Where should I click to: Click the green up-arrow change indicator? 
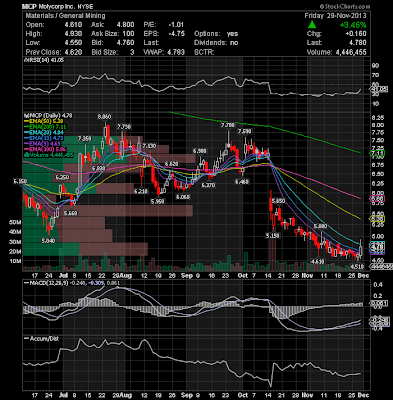pyautogui.click(x=312, y=24)
